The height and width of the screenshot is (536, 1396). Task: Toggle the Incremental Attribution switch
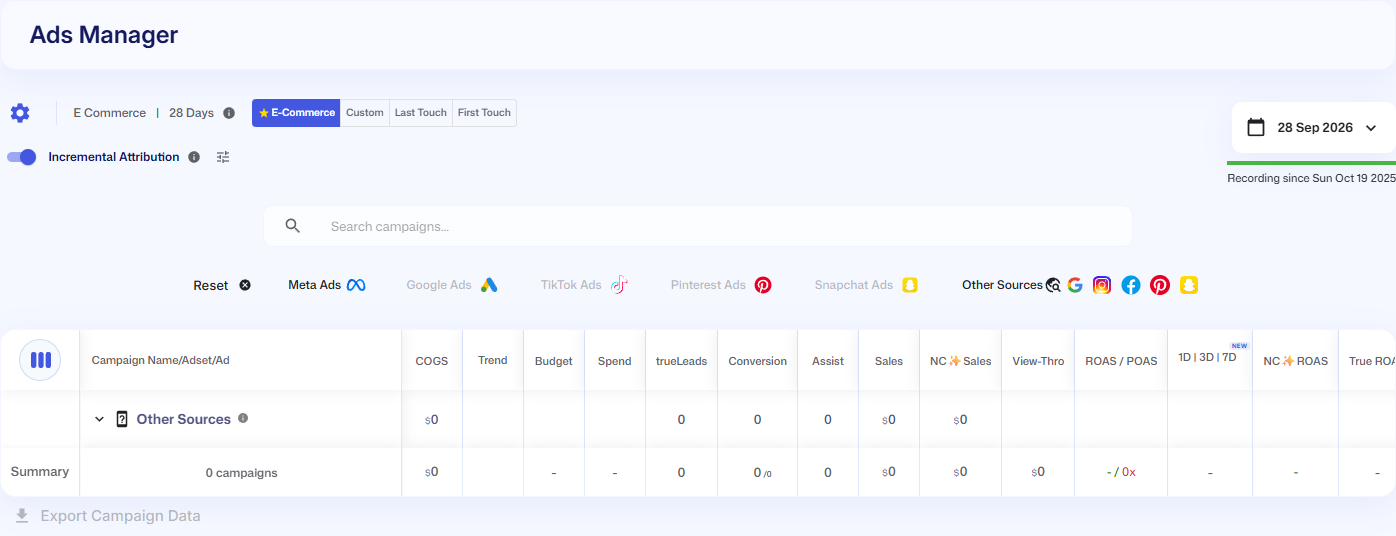pyautogui.click(x=21, y=157)
